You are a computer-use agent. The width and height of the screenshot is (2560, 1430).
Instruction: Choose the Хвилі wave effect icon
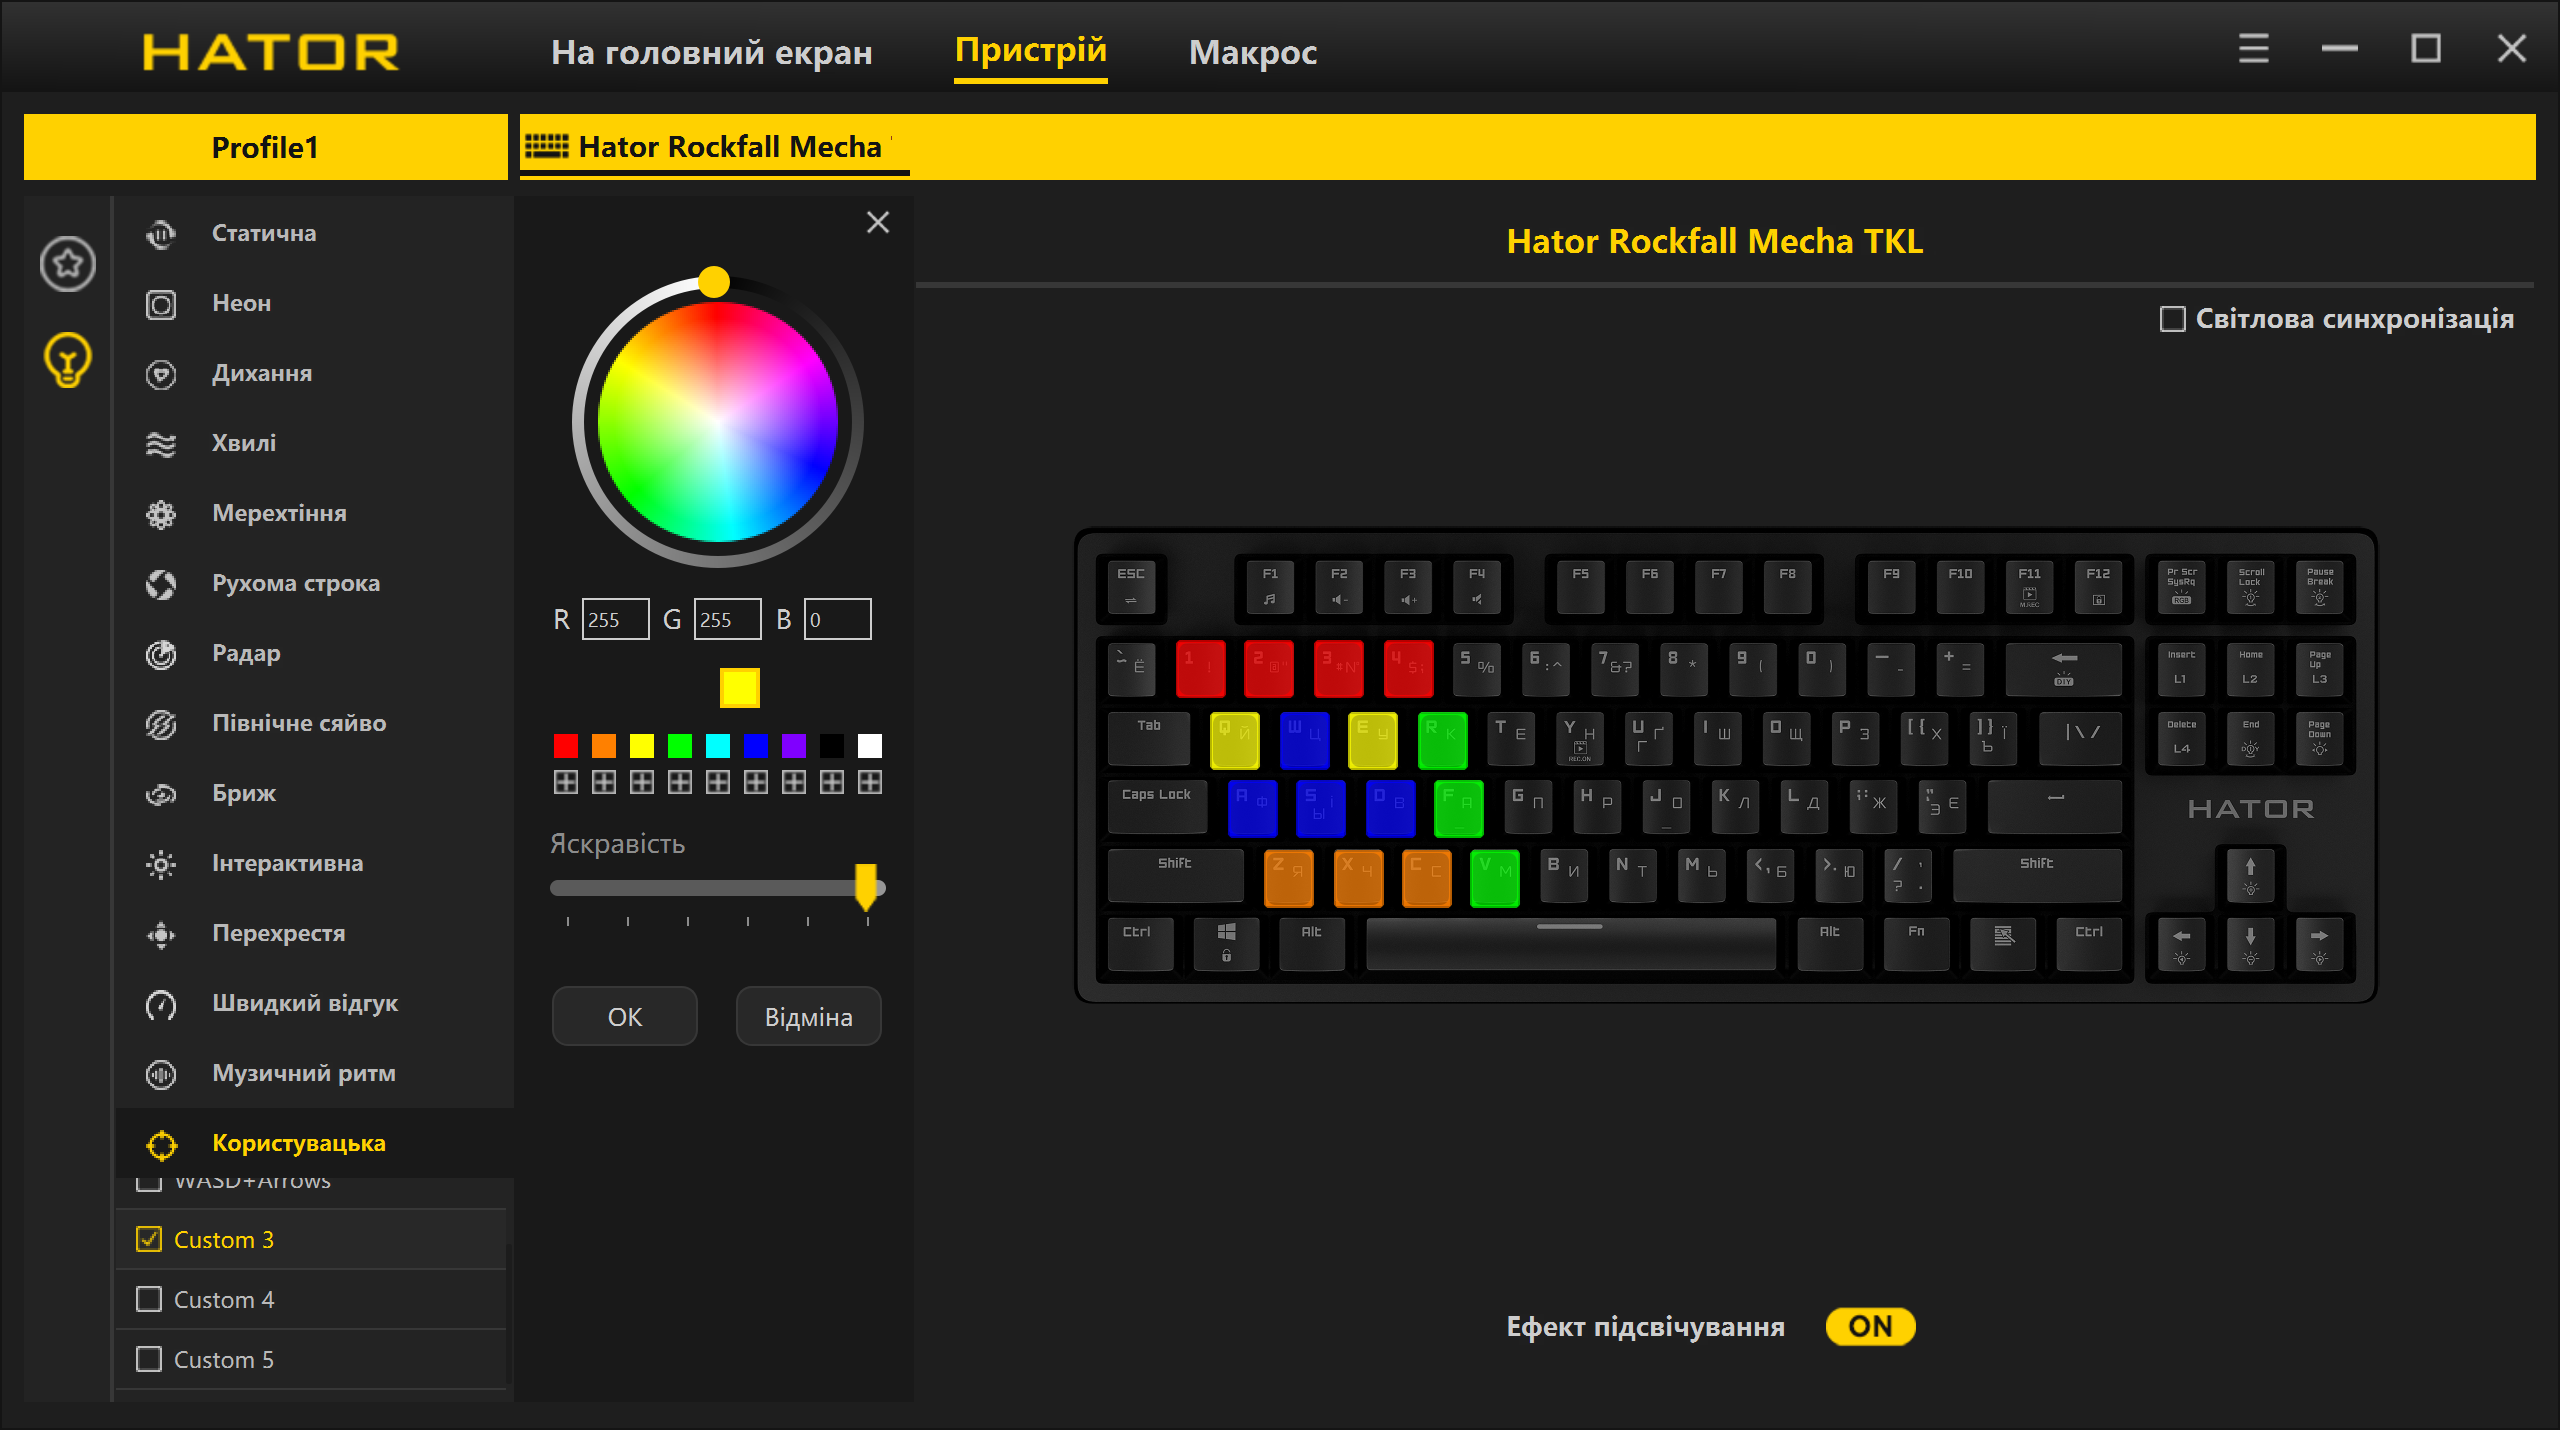161,444
